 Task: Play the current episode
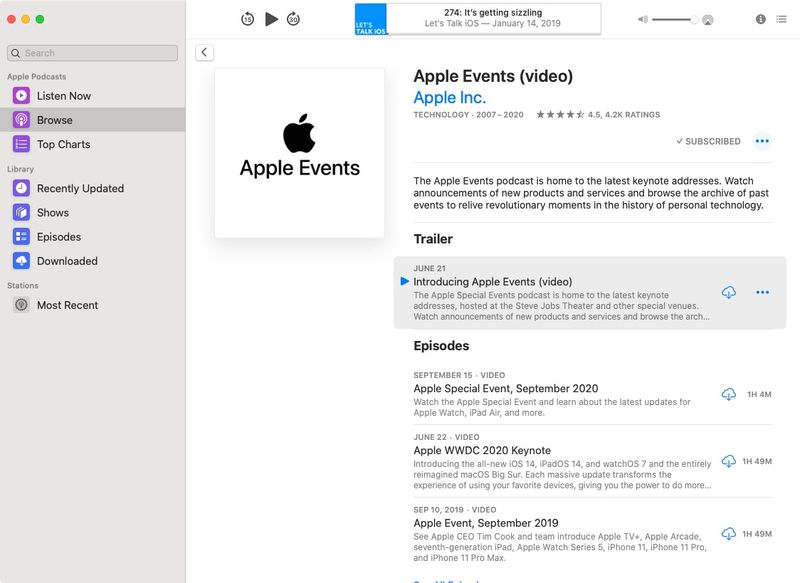tap(271, 19)
